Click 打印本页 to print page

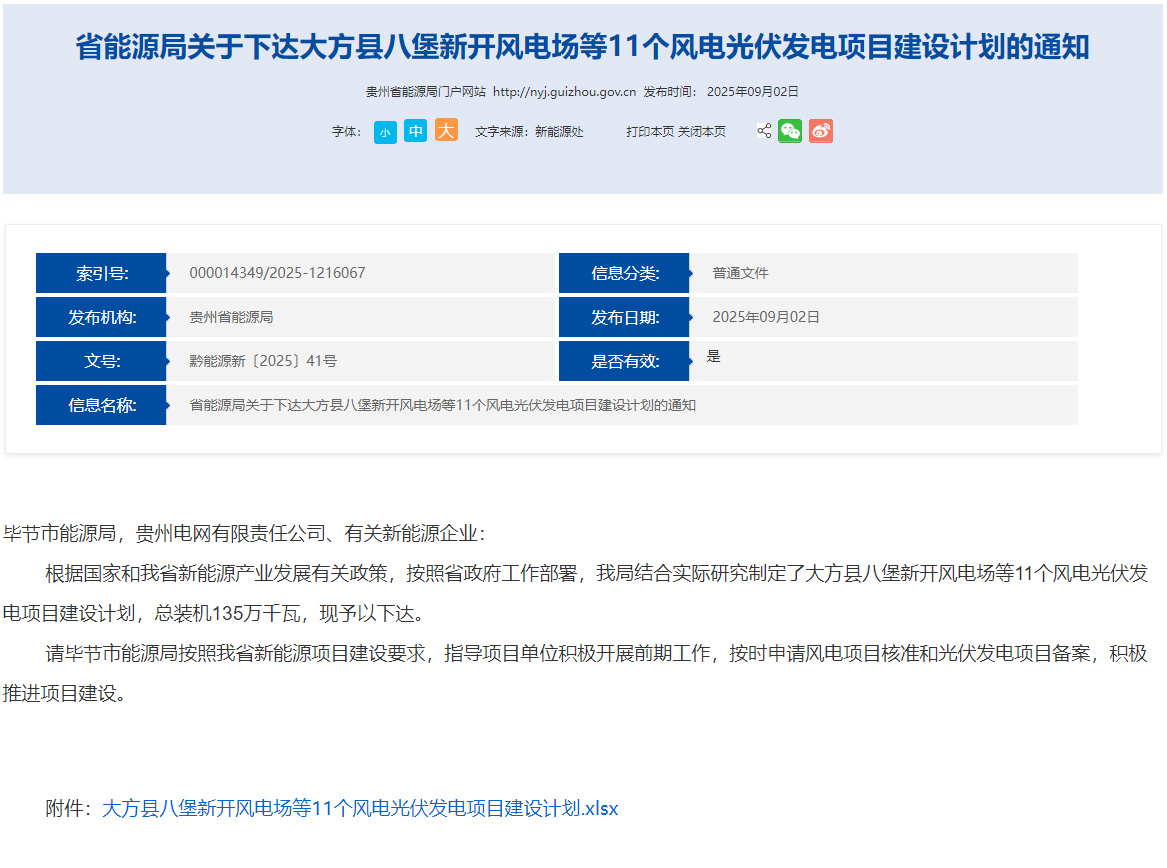(x=650, y=132)
